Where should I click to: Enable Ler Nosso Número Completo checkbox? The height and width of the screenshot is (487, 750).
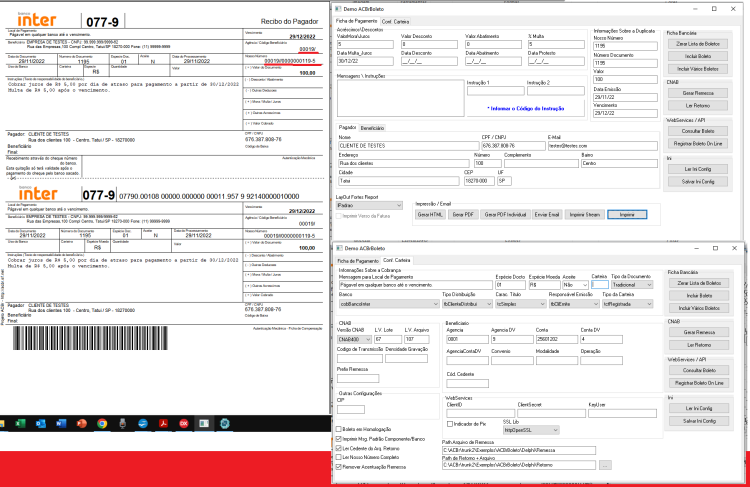click(x=339, y=457)
